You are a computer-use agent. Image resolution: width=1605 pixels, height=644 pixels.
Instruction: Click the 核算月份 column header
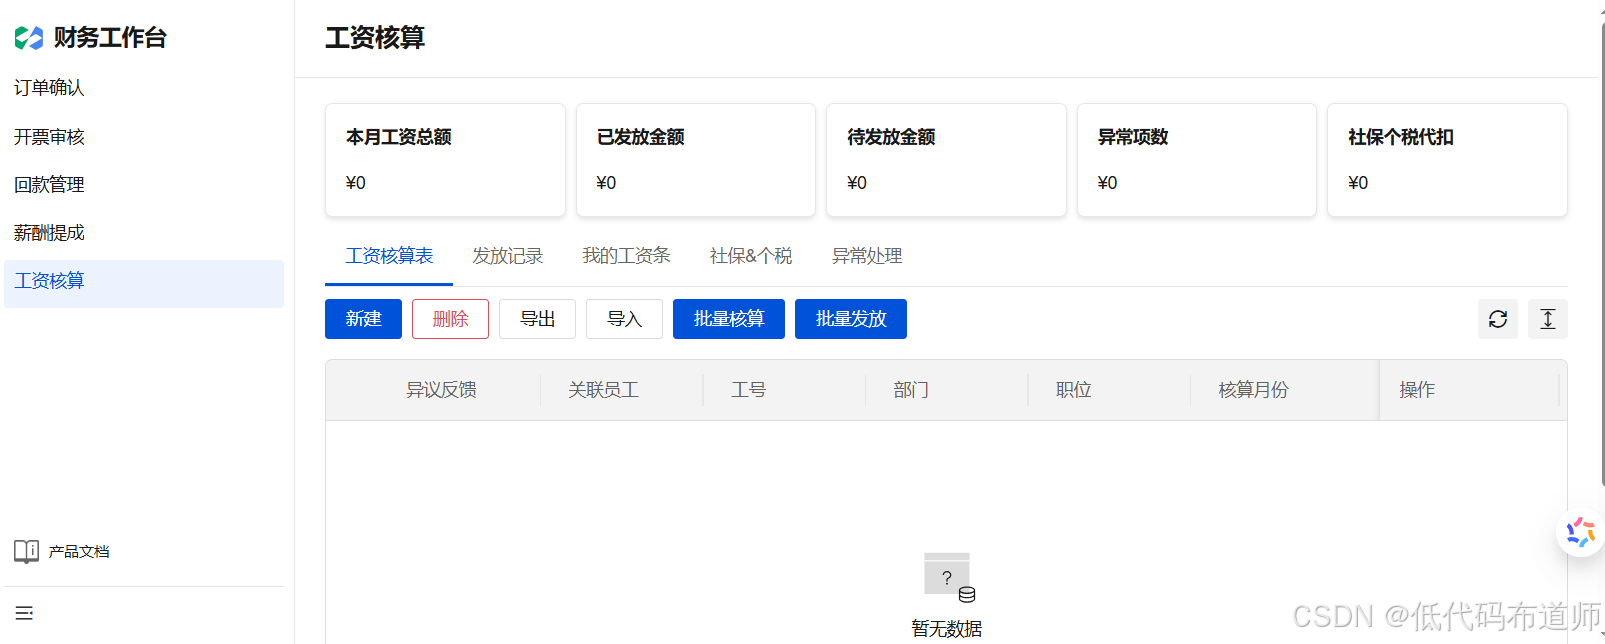click(1253, 390)
